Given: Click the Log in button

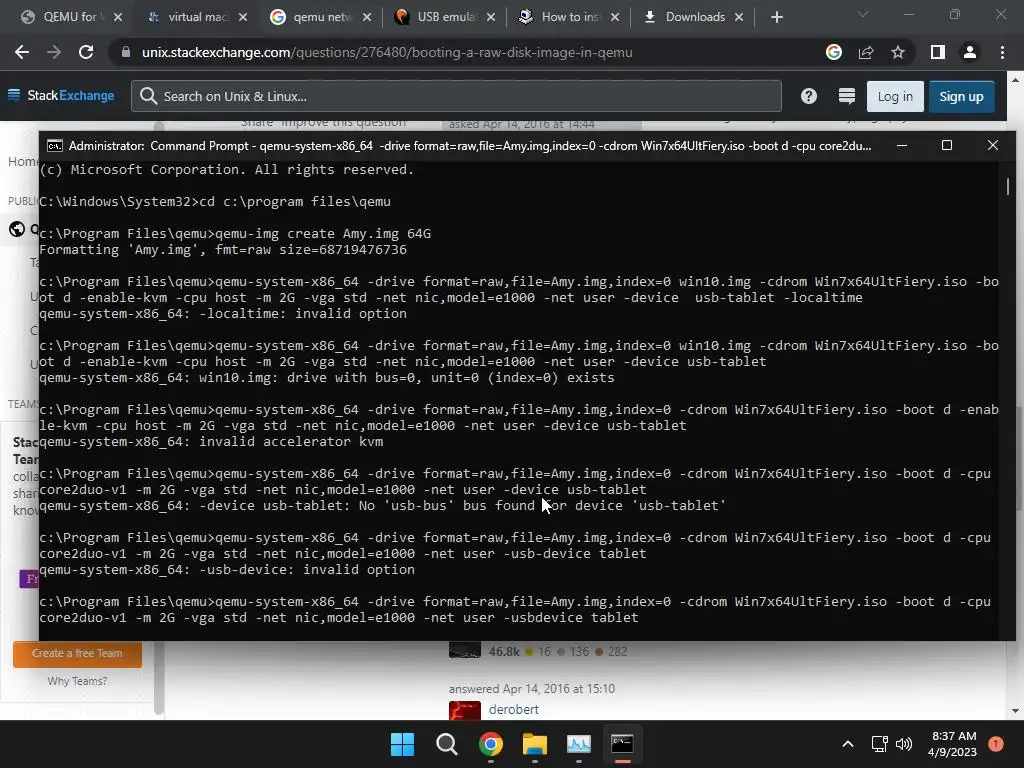Looking at the screenshot, I should [x=895, y=97].
